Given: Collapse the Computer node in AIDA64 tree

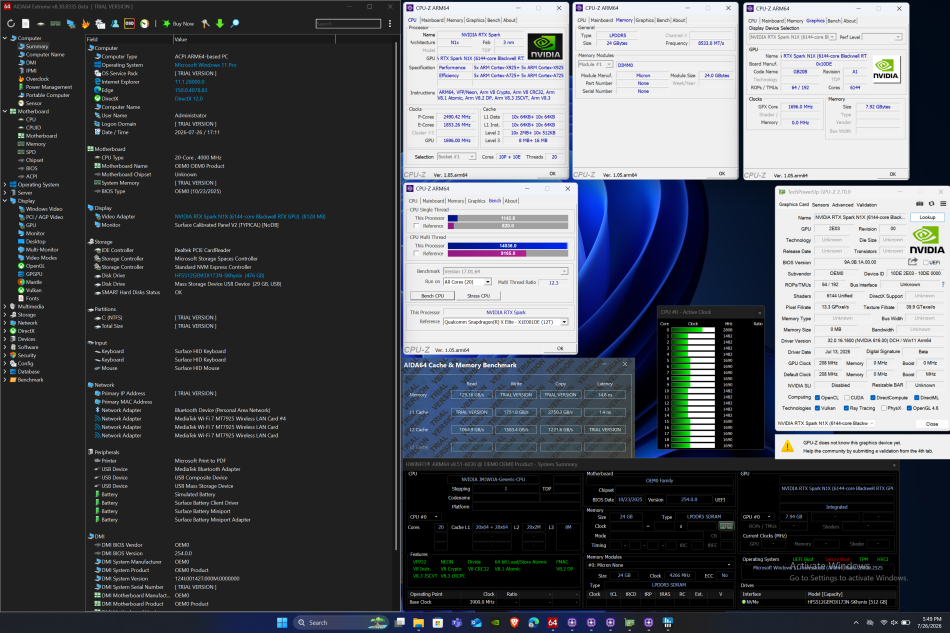Looking at the screenshot, I should coord(5,38).
